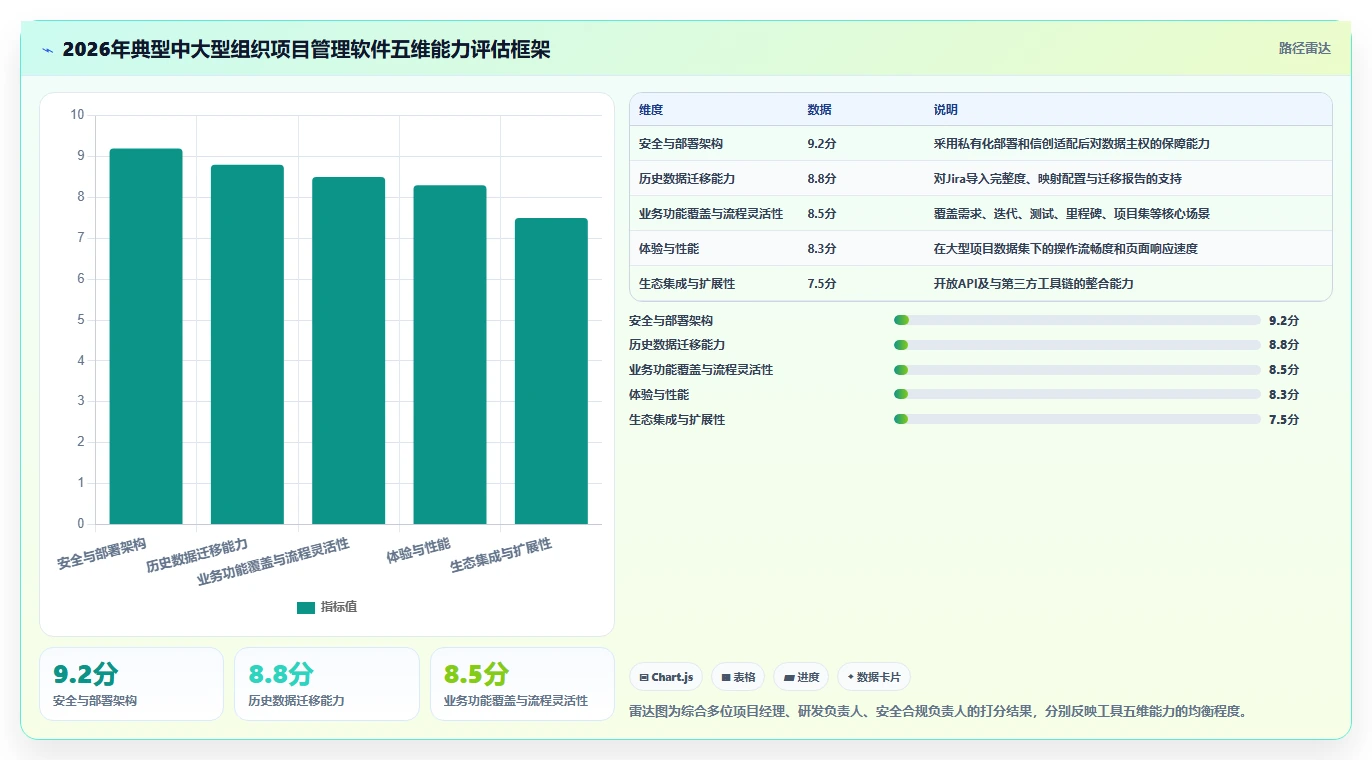Image resolution: width=1372 pixels, height=760 pixels.
Task: Click the 9.2分 table cell
Action: pos(822,144)
